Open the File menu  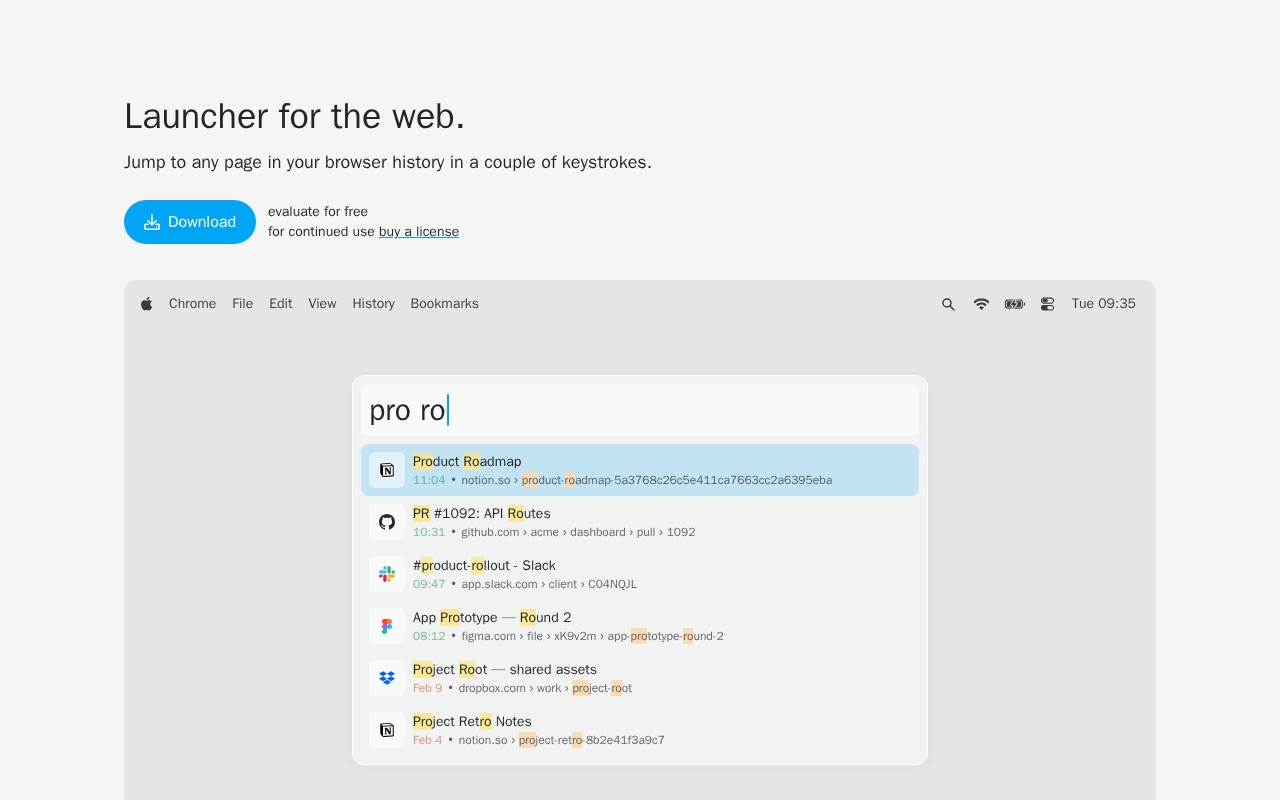[x=242, y=304]
